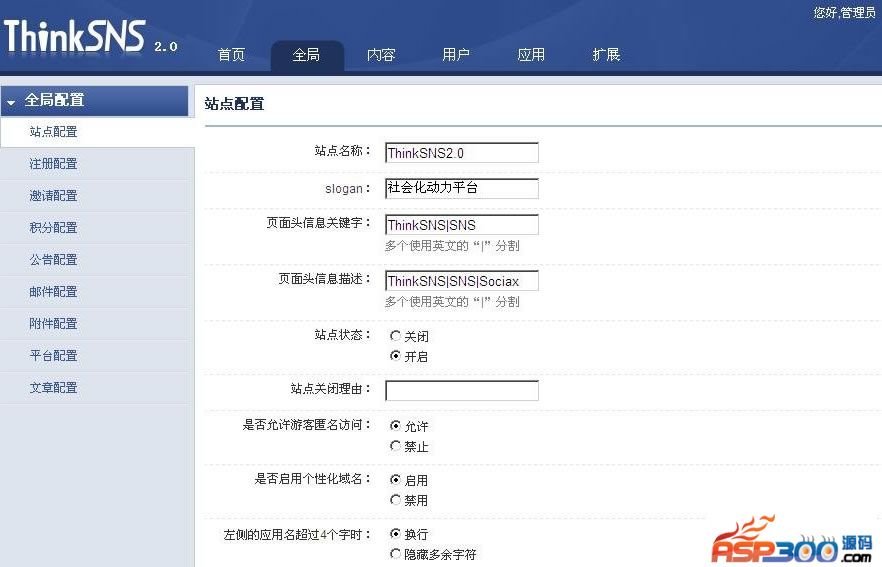Viewport: 882px width, 567px height.
Task: Click hint text under 页面头信息关键字 field
Action: (x=452, y=246)
